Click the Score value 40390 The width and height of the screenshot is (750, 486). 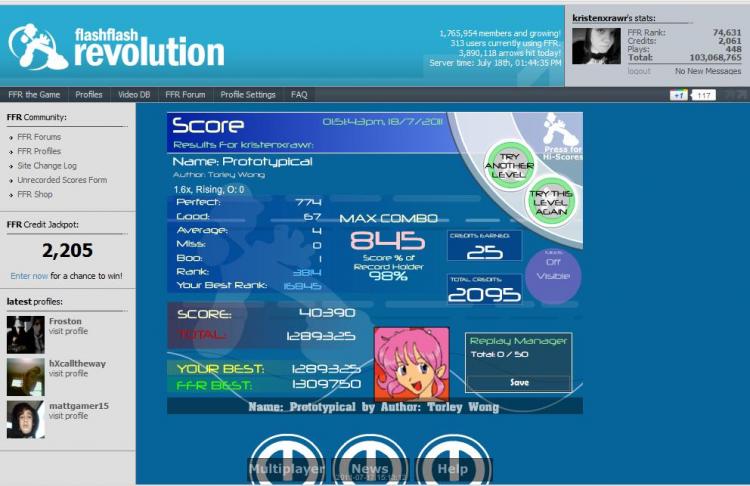[x=327, y=313]
